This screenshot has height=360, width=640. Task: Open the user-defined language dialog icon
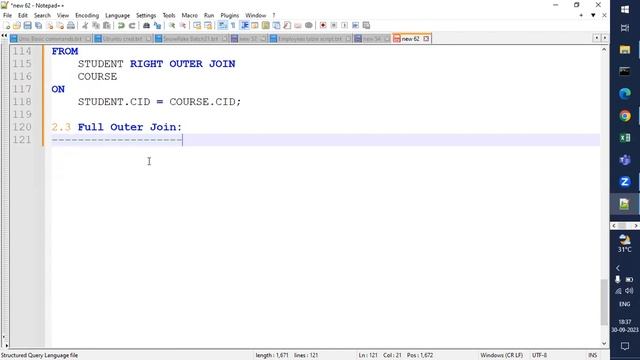255,25
